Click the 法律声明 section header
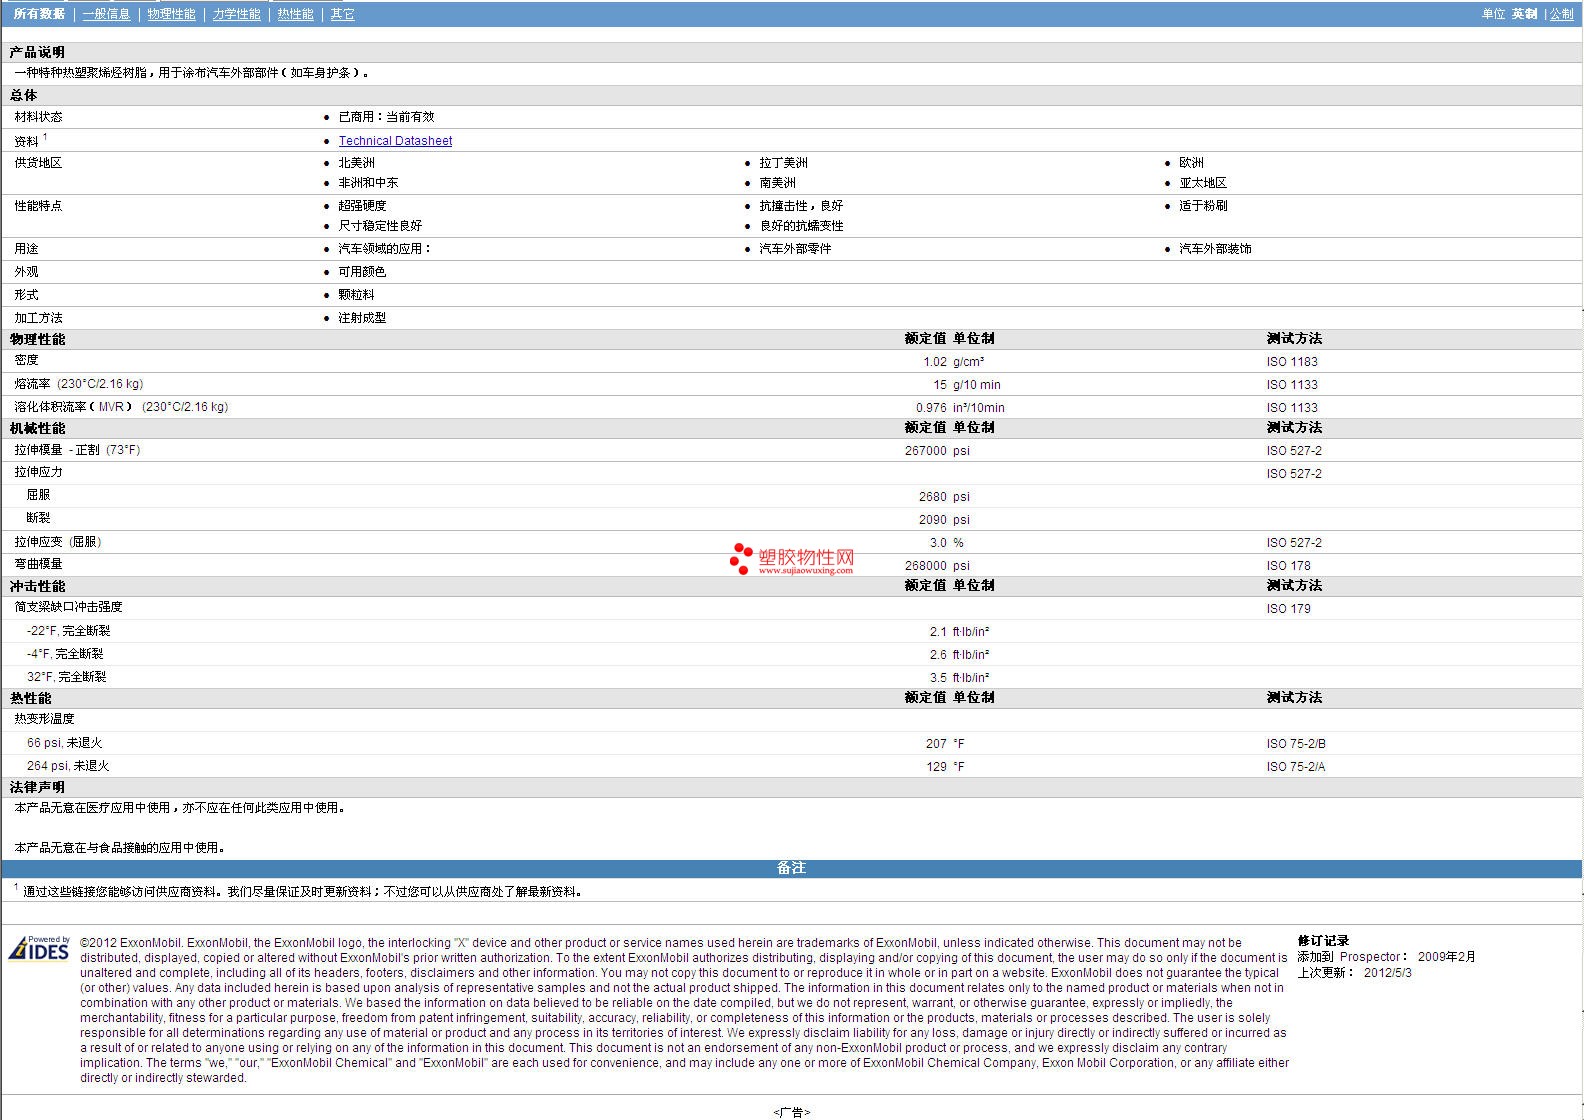The height and width of the screenshot is (1120, 1584). tap(37, 787)
